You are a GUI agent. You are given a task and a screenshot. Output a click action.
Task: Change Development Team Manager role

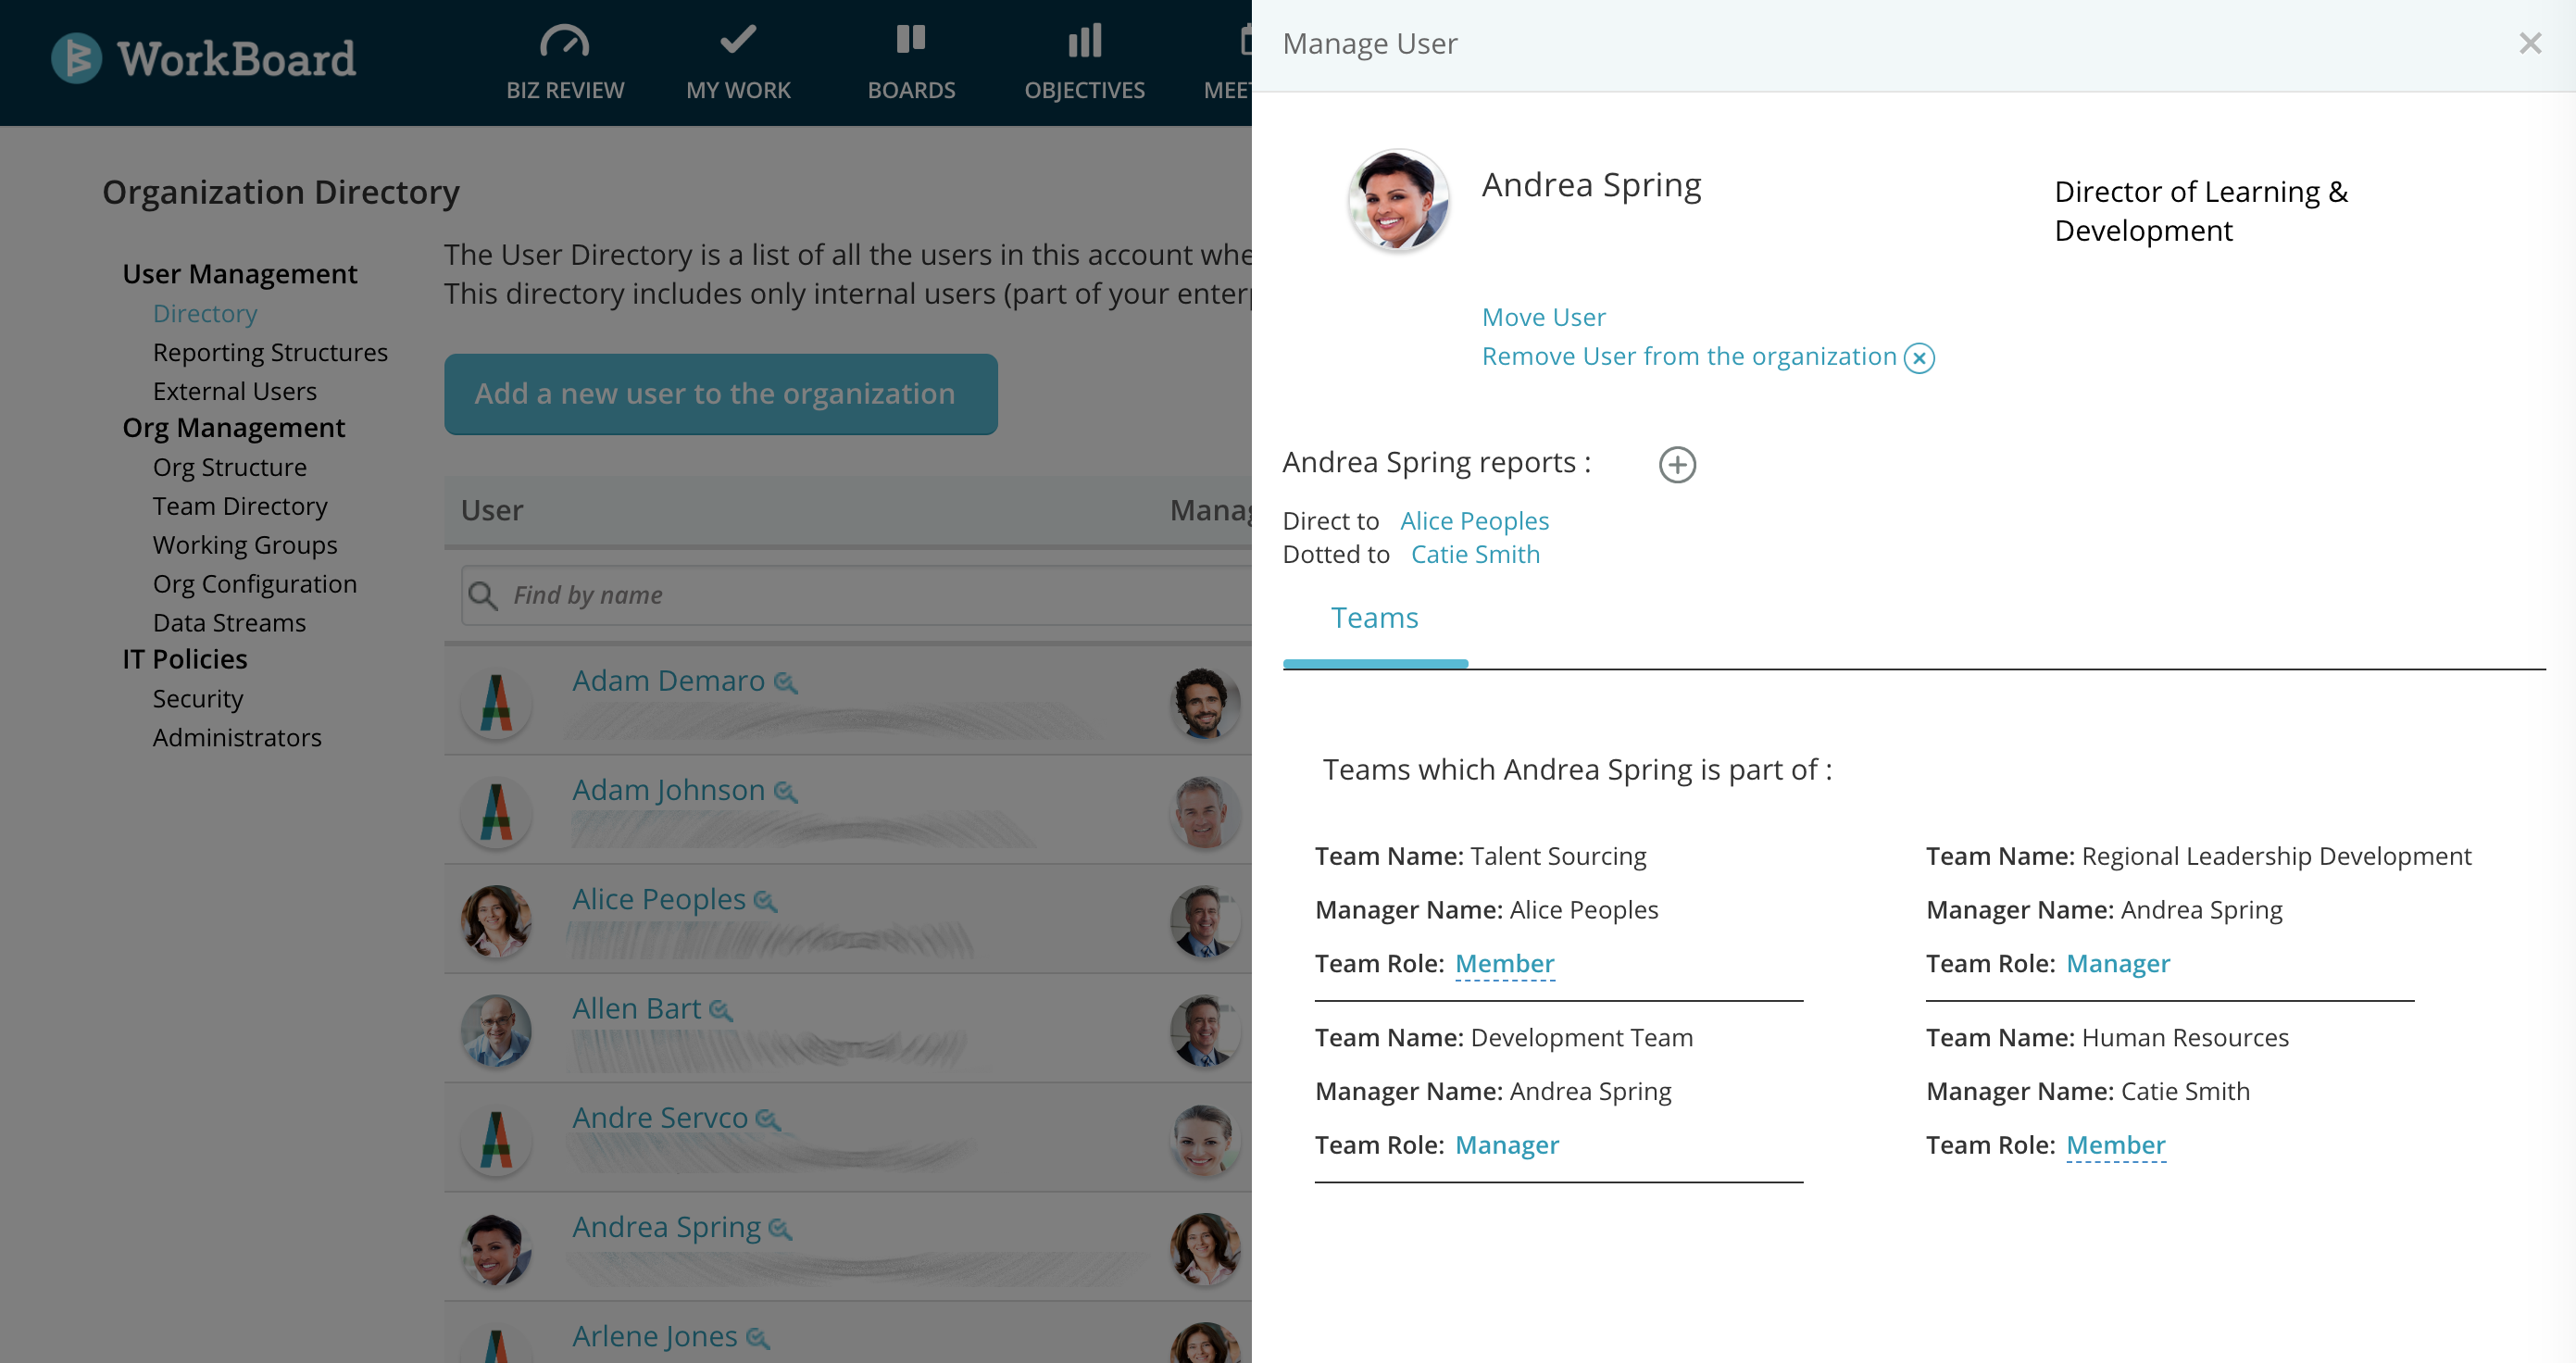pyautogui.click(x=1506, y=1144)
